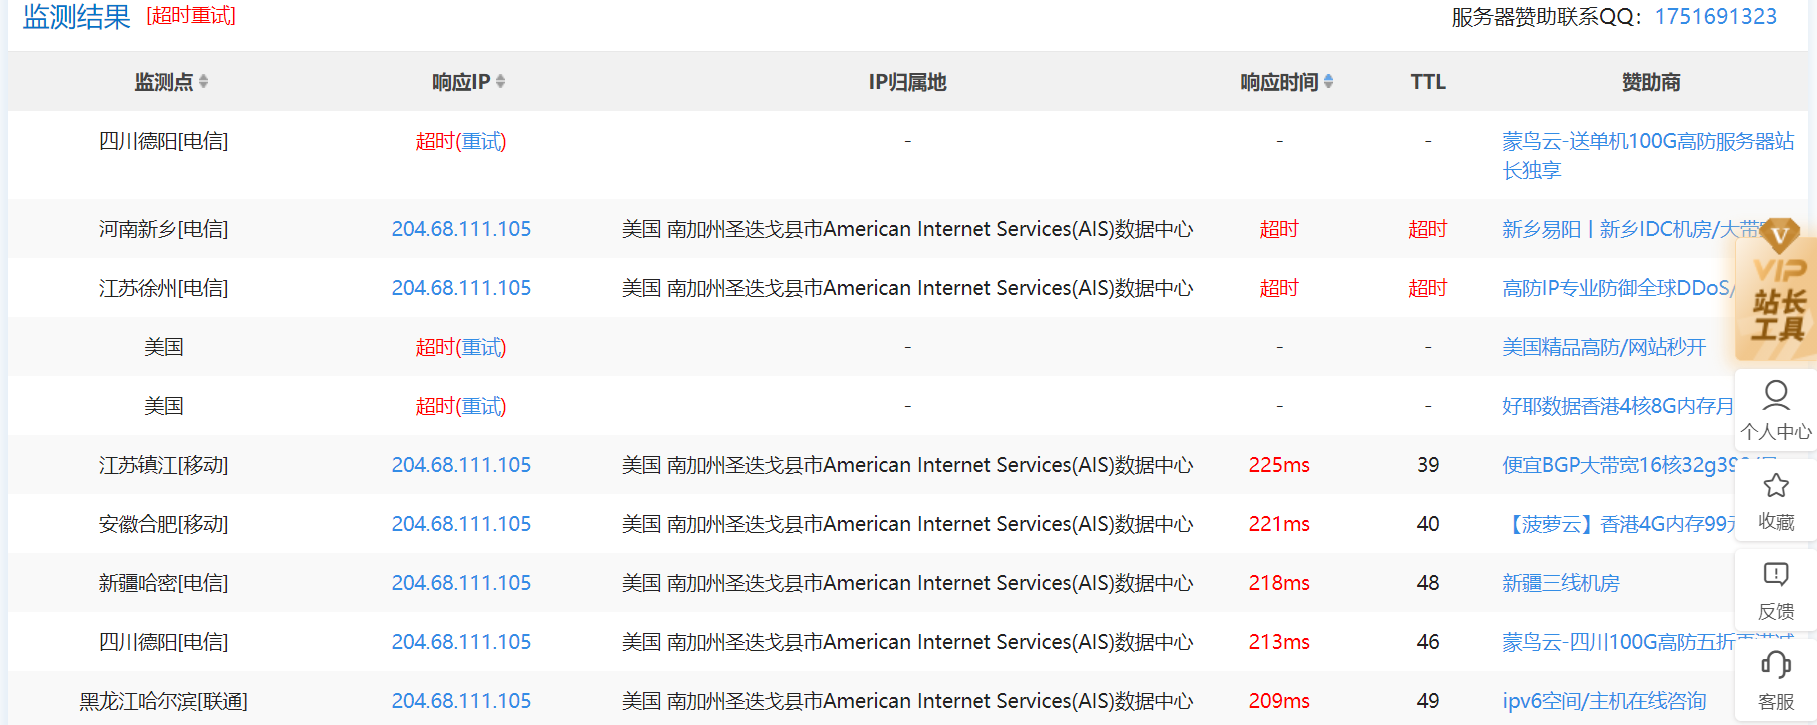Image resolution: width=1817 pixels, height=725 pixels.
Task: Click IP address in 黑龙江哈尔滨[联通] row
Action: coord(461,701)
